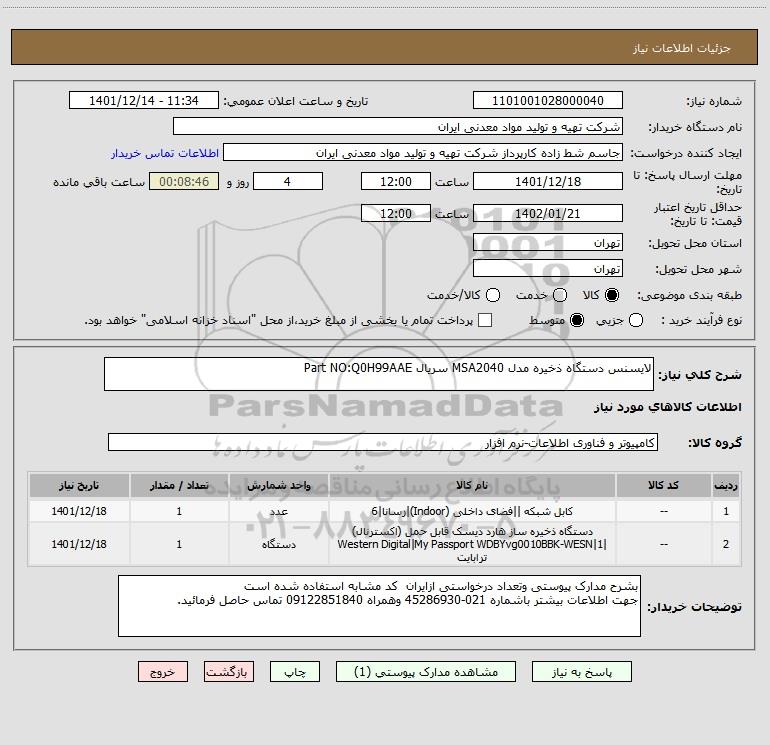770x745 pixels.
Task: Select the خدمت radio button
Action: [560, 295]
